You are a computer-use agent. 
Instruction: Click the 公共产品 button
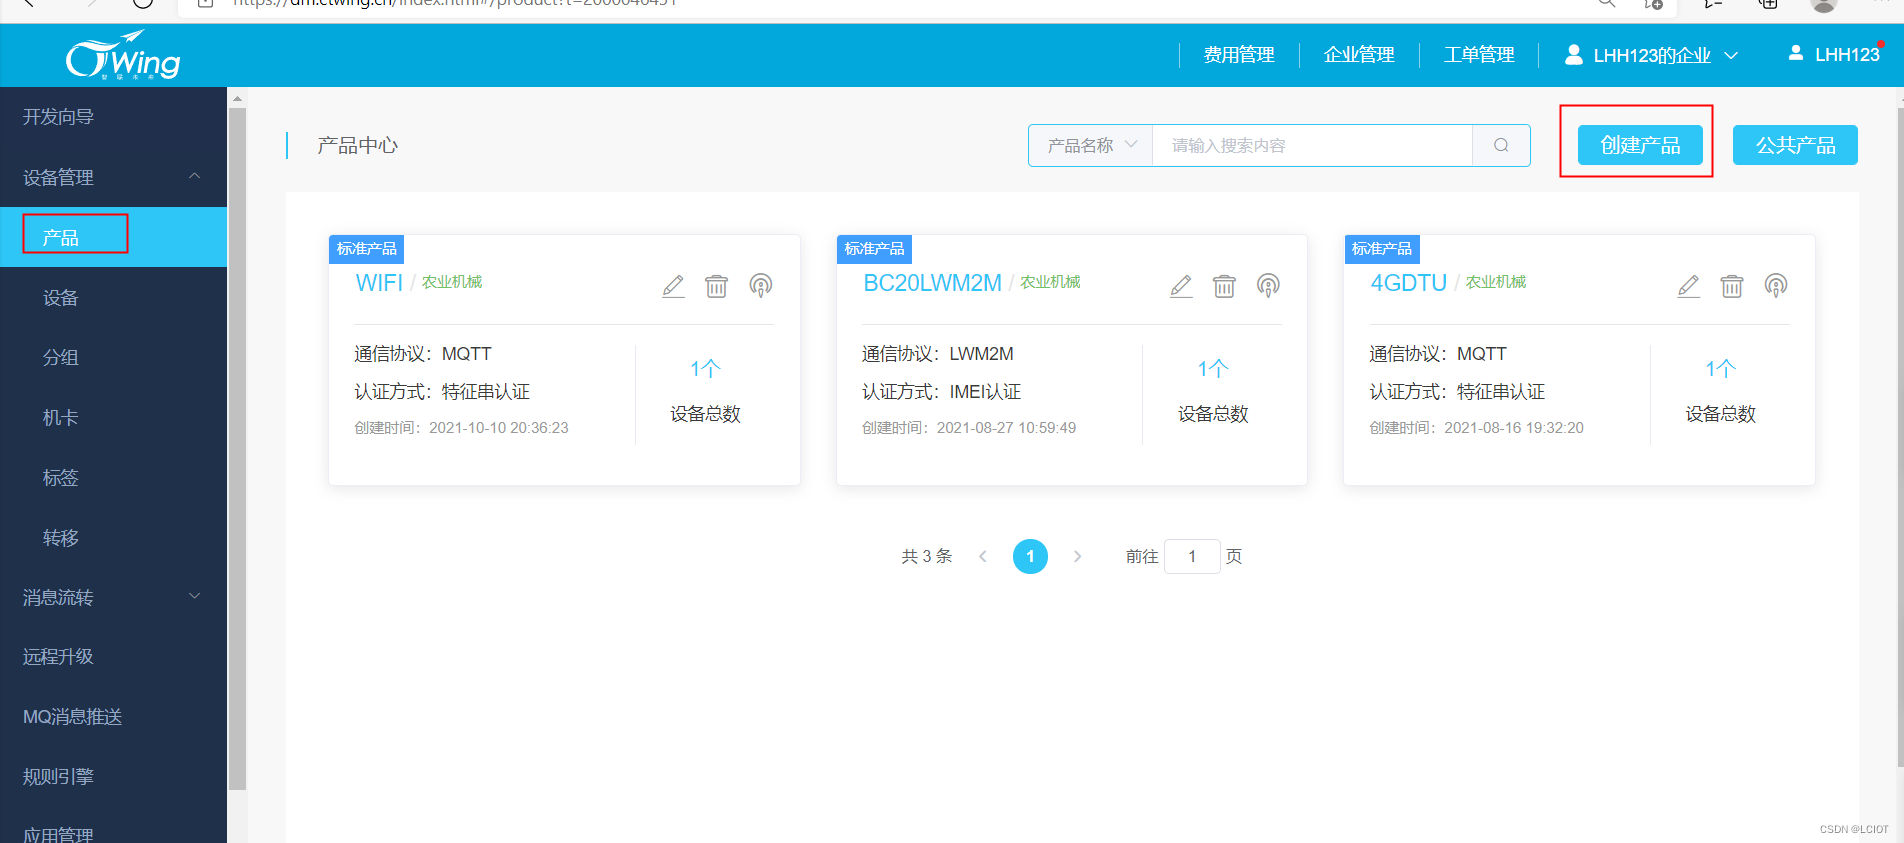click(1795, 145)
